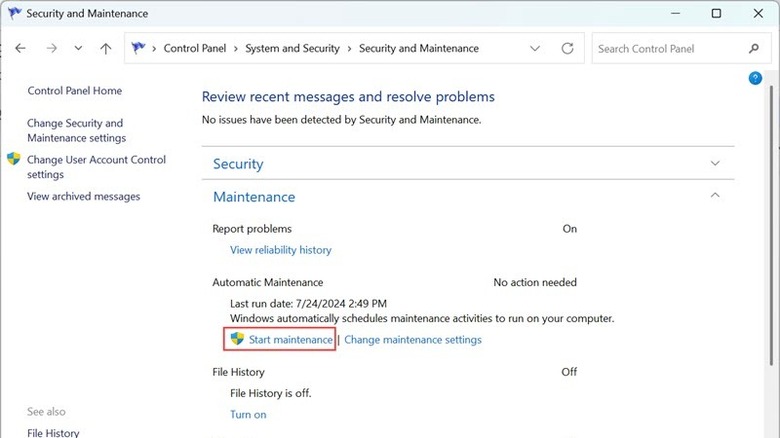Expand the Security section chevron
This screenshot has height=438, width=780.
(x=715, y=163)
